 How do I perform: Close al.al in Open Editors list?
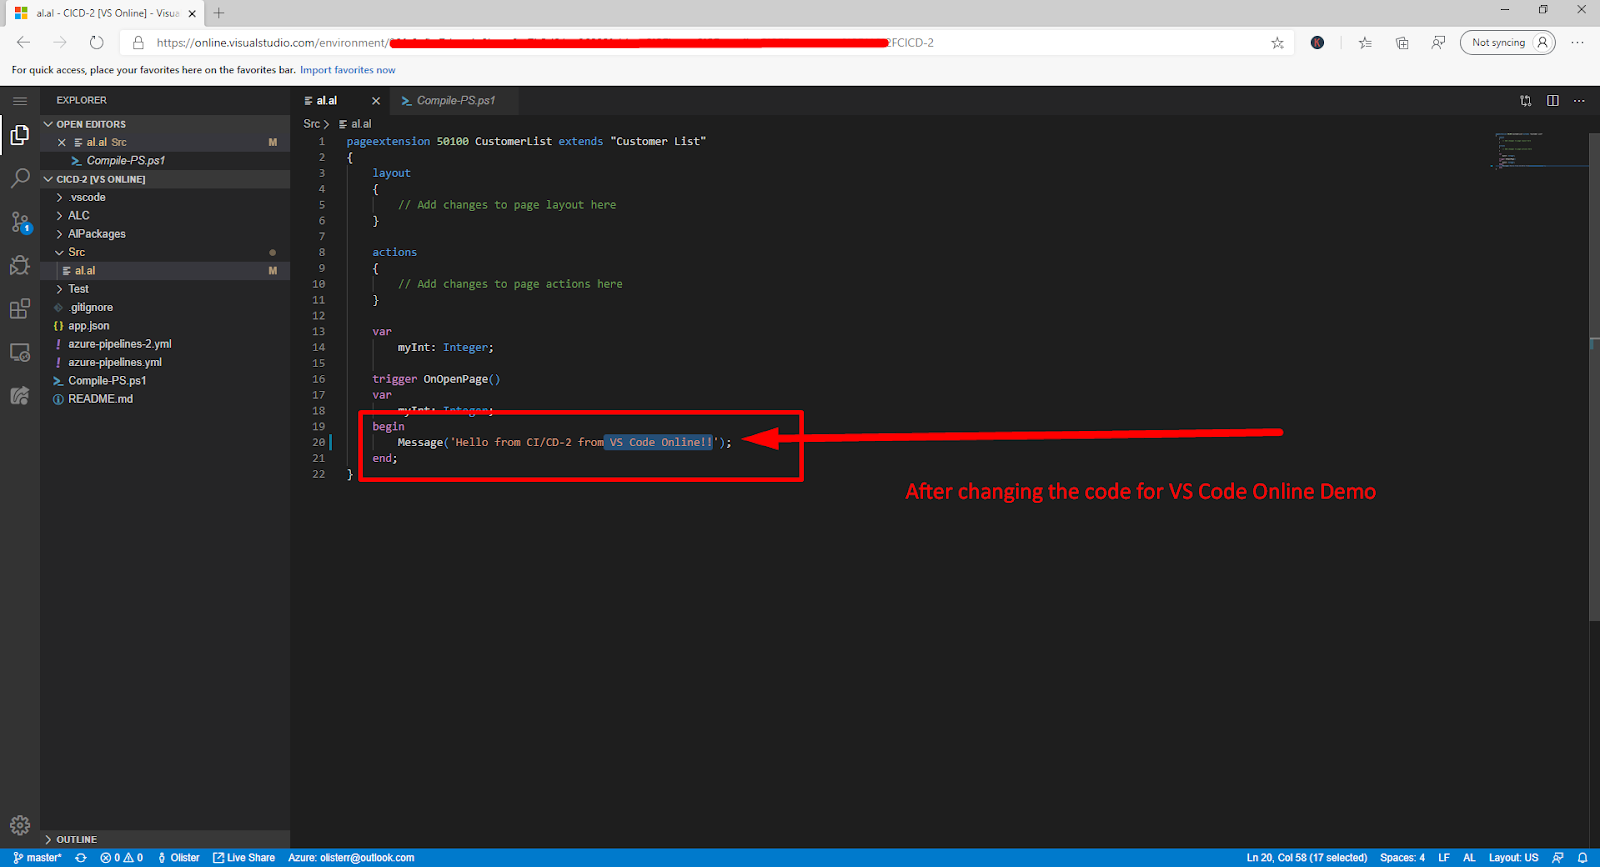62,142
